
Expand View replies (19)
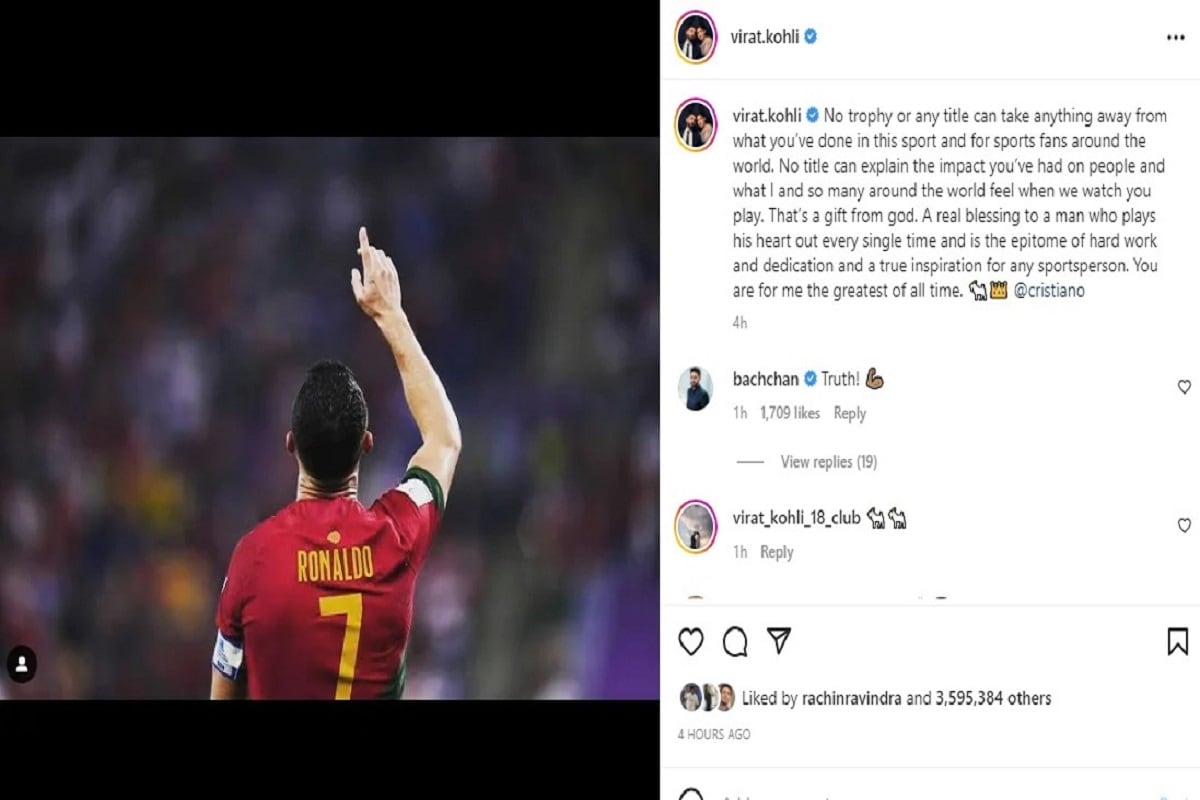tap(828, 462)
